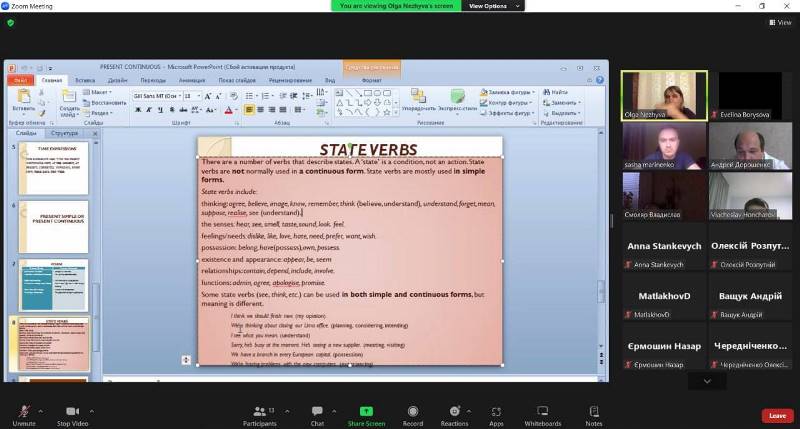Open the Макет layout dropdown

97,92
